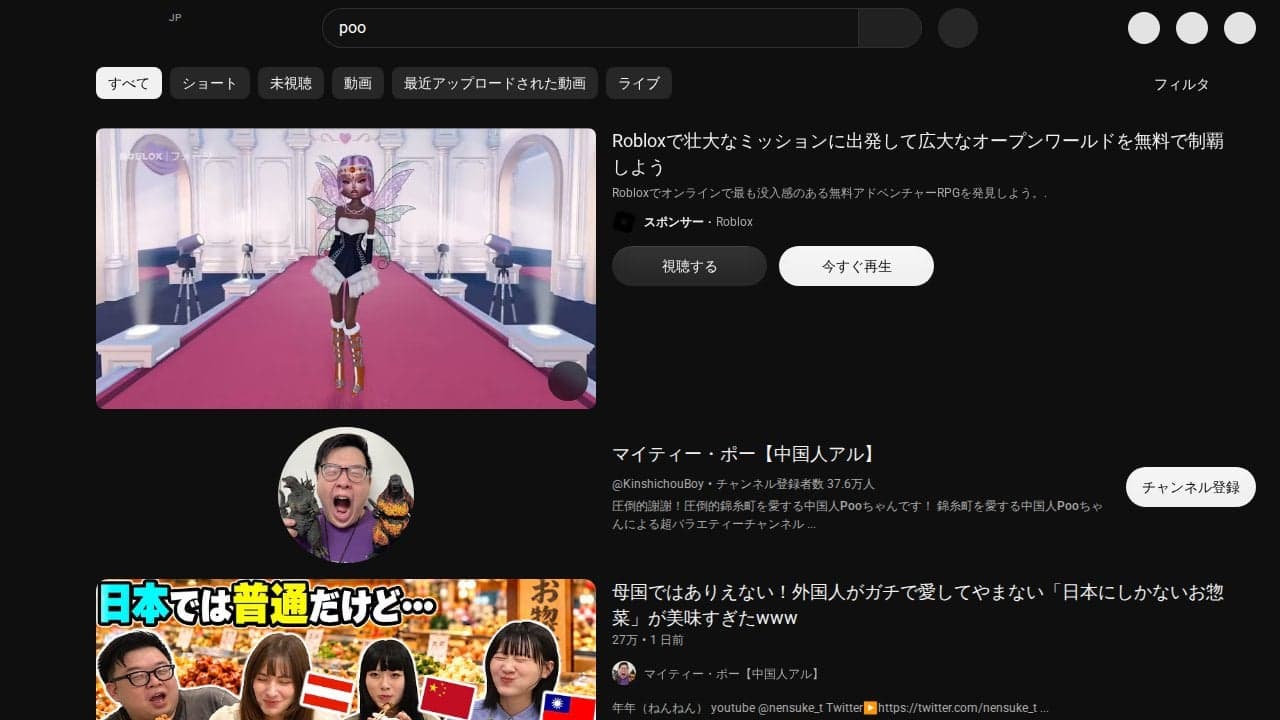Click the スポンサー・Roblox label text

(698, 222)
